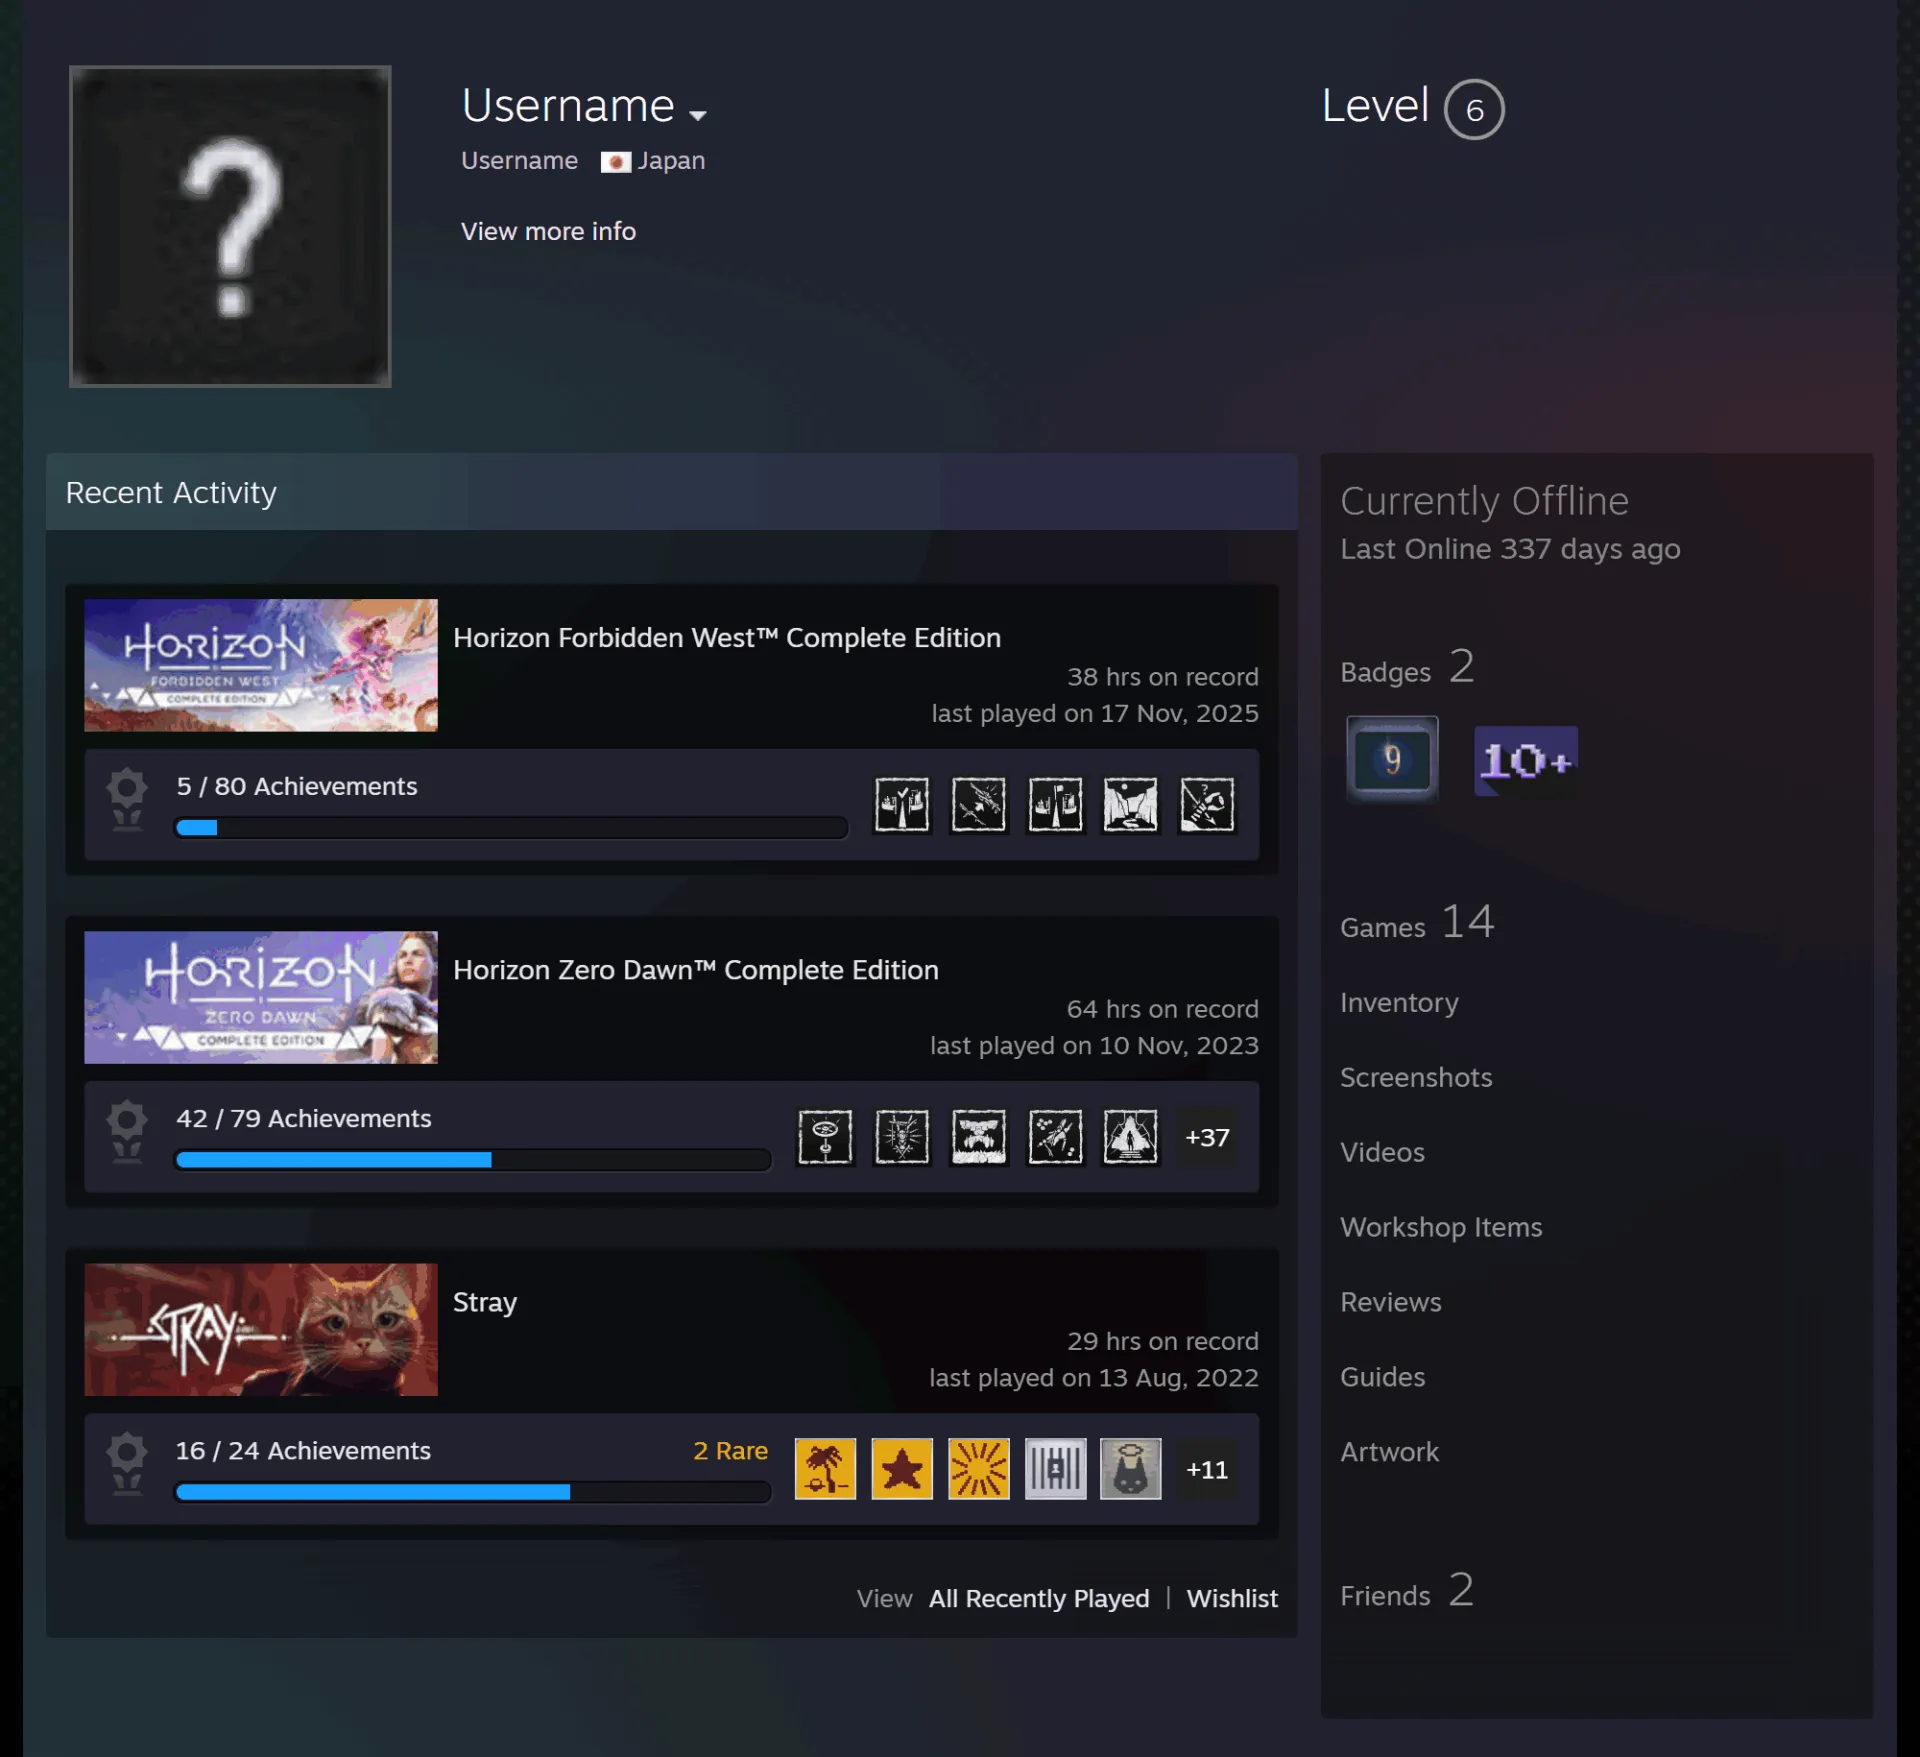Open View more info link

coord(548,231)
